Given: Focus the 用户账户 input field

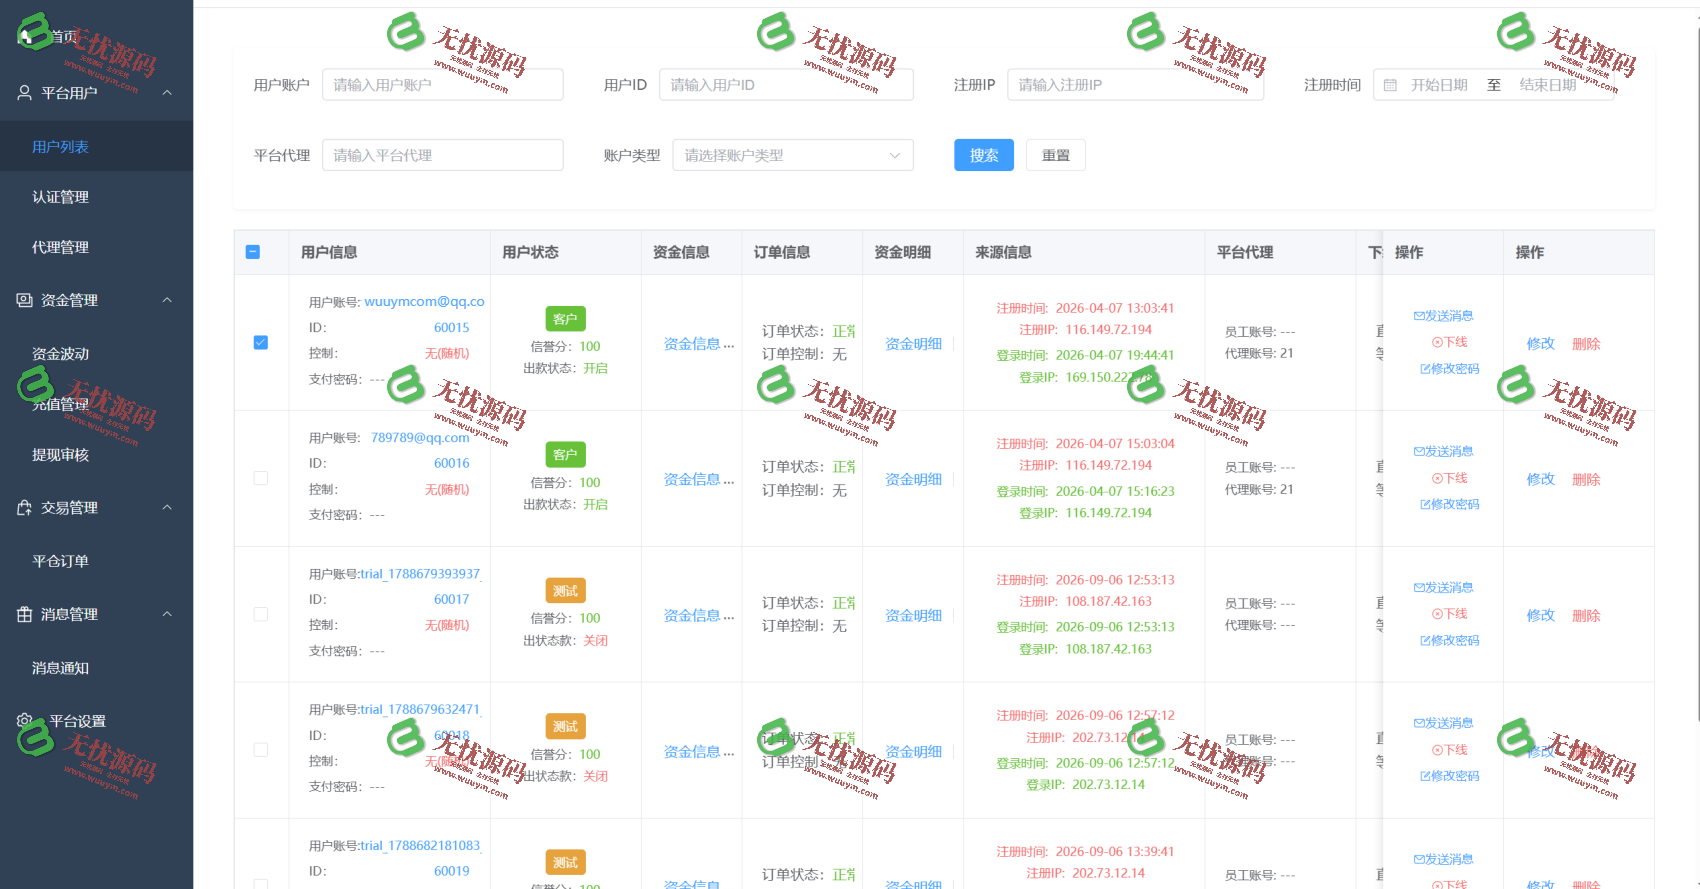Looking at the screenshot, I should click(443, 85).
